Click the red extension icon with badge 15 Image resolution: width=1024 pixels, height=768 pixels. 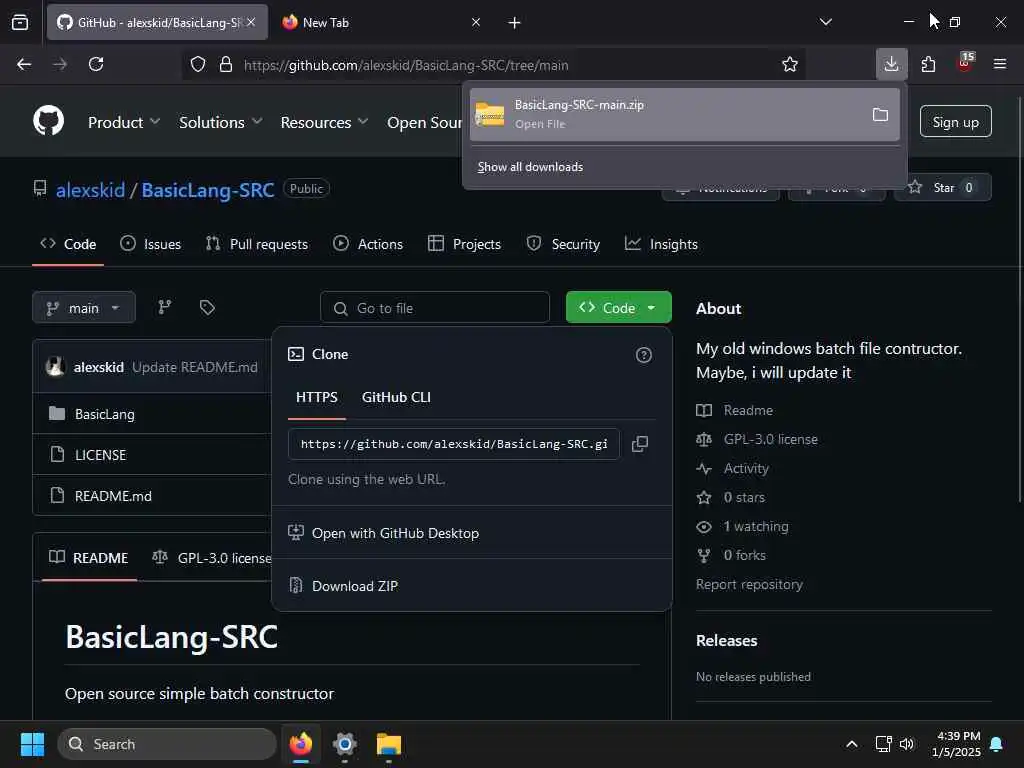tap(965, 63)
